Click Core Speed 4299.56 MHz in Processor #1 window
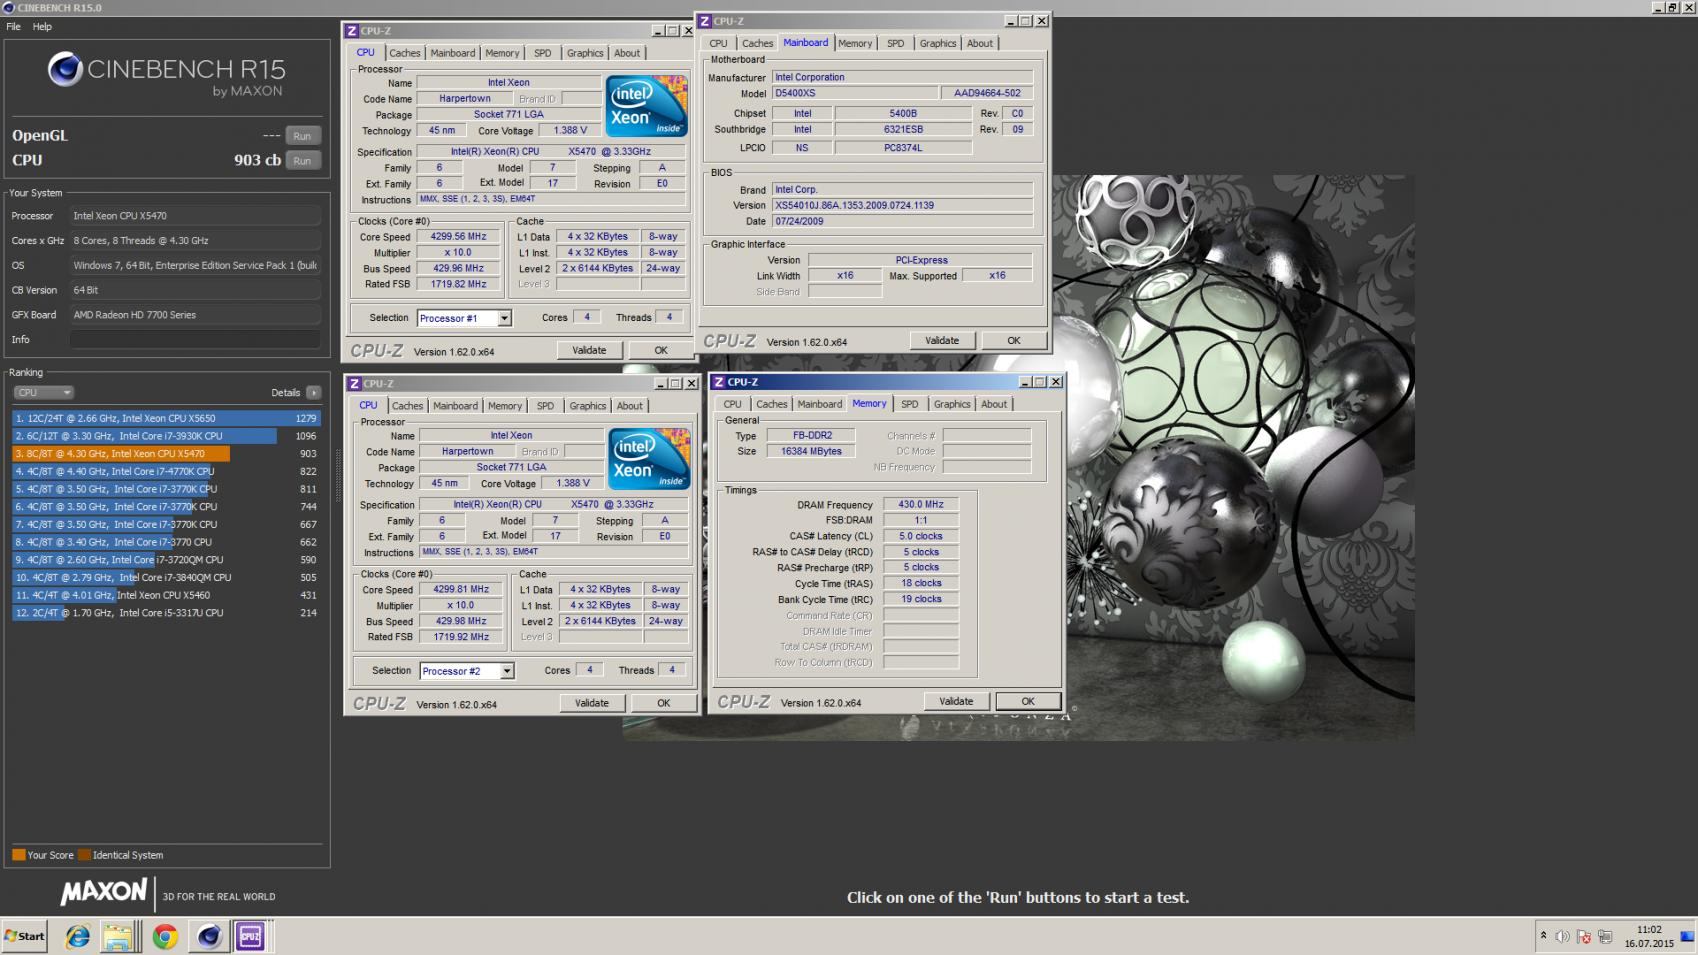The height and width of the screenshot is (955, 1698). click(458, 237)
